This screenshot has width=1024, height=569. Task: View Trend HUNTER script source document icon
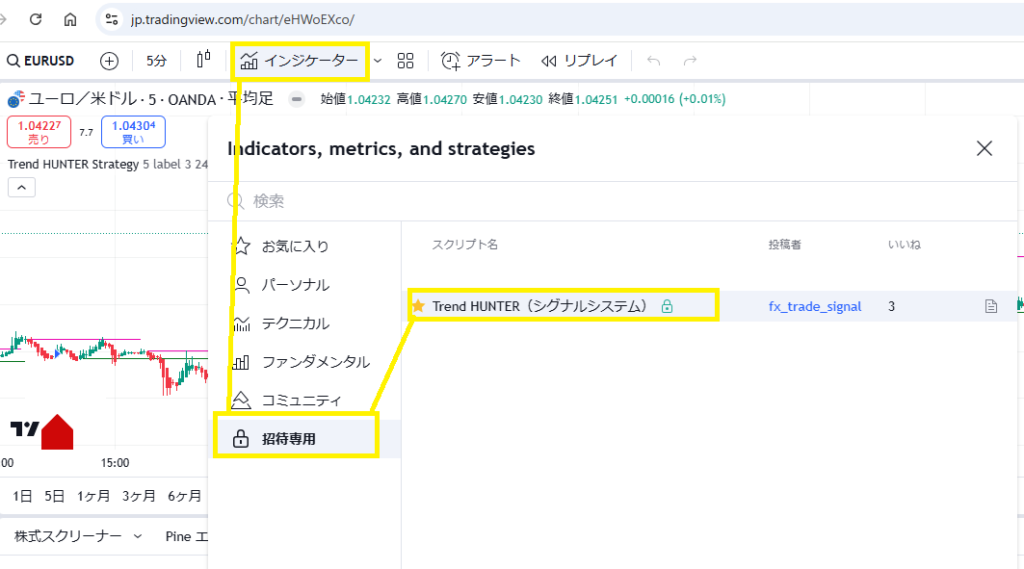coord(991,306)
